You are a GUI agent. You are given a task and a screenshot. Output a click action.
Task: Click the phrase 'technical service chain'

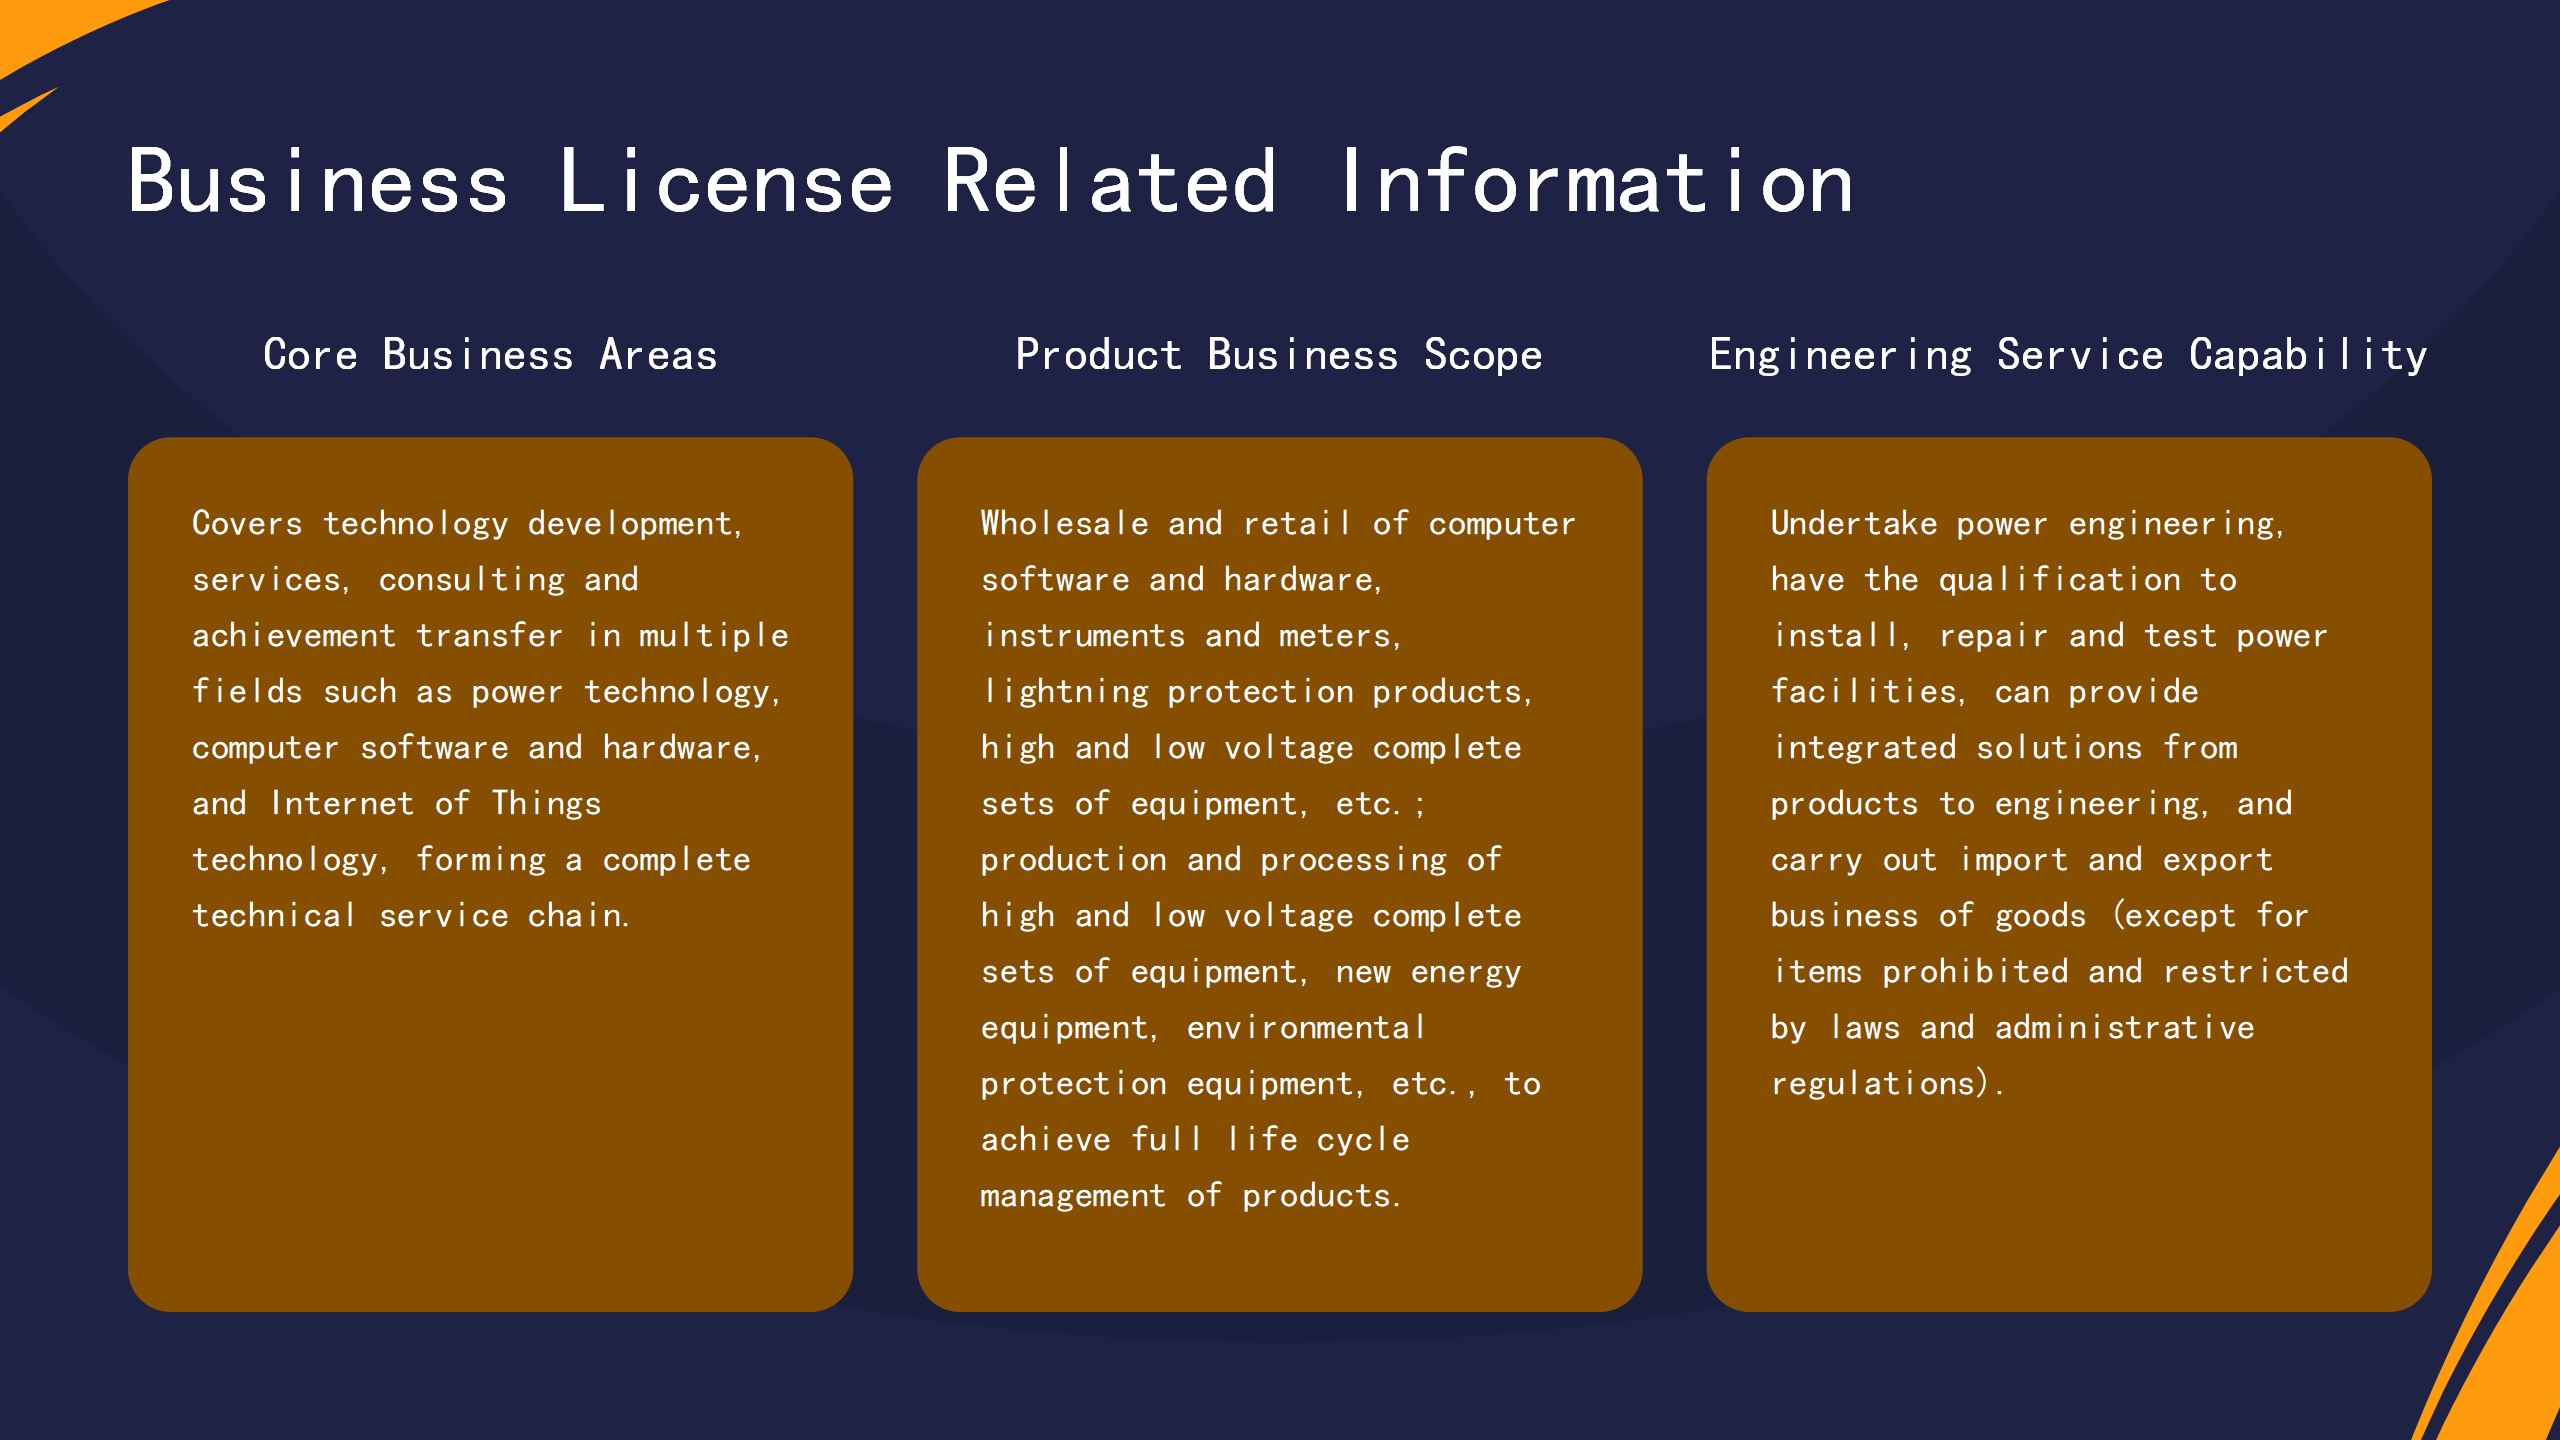tap(412, 914)
